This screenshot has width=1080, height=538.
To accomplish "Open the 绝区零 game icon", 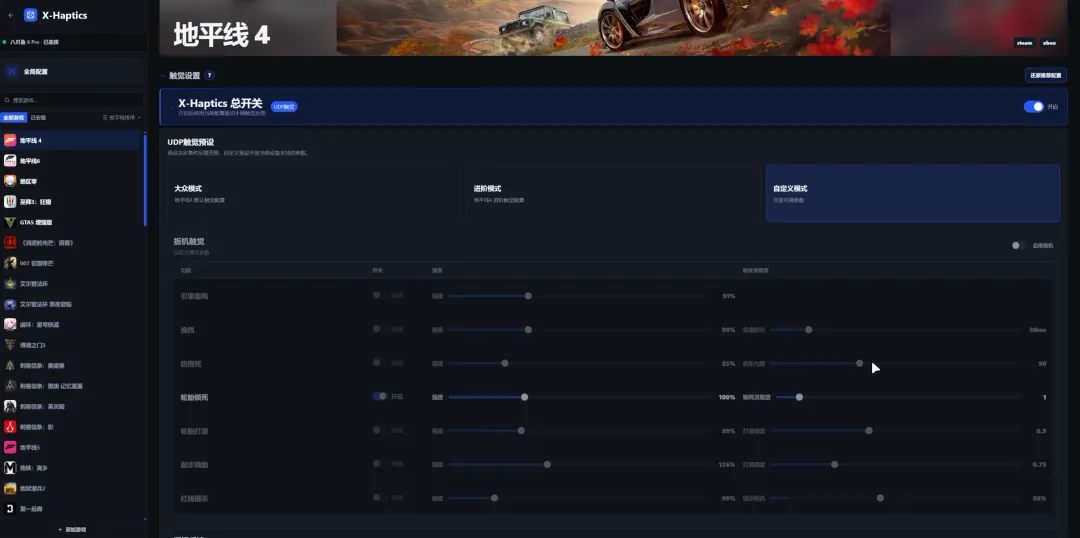I will 10,181.
